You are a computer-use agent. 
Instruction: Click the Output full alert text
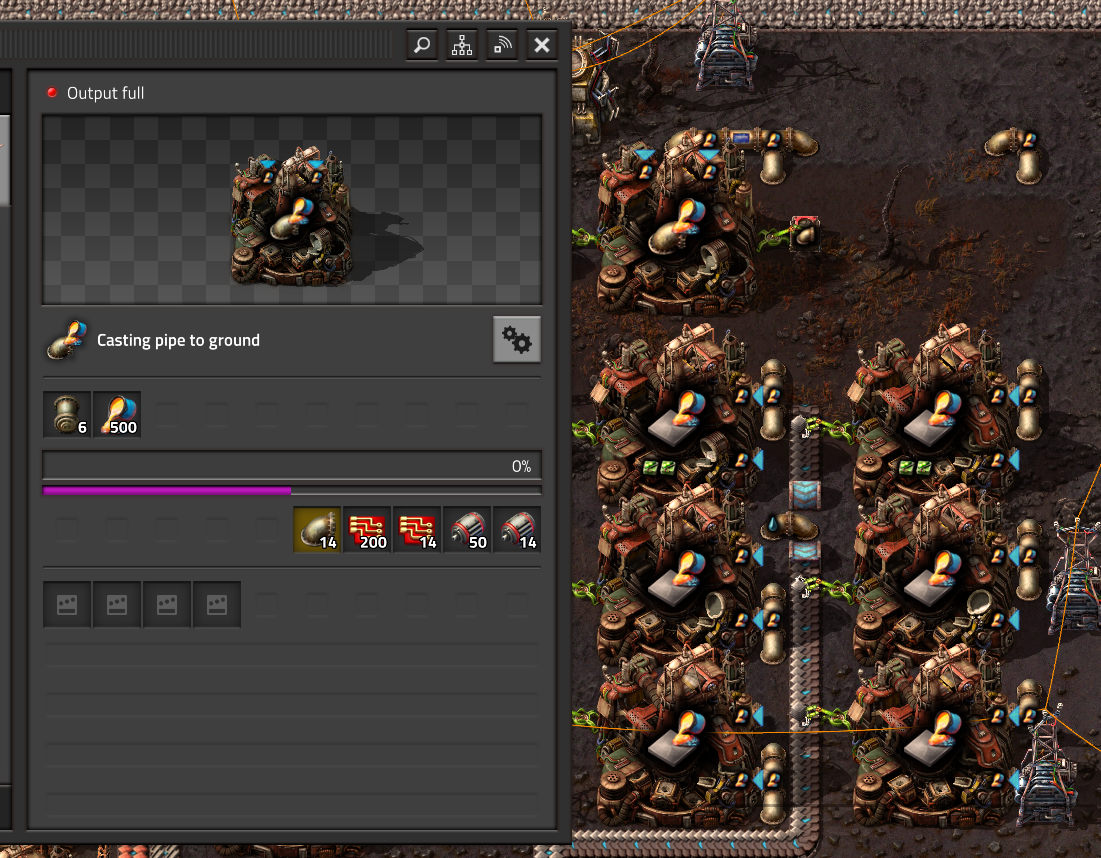tap(105, 92)
